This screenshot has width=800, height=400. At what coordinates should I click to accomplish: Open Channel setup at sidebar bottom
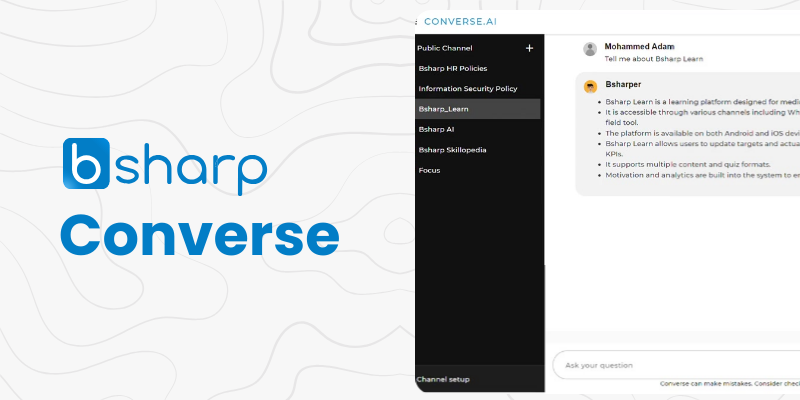pos(443,379)
